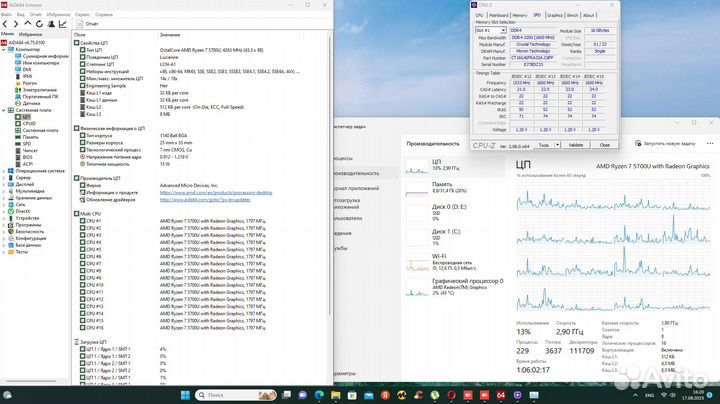The height and width of the screenshot is (404, 720).
Task: Open the amd.com product information link
Action: 216,193
